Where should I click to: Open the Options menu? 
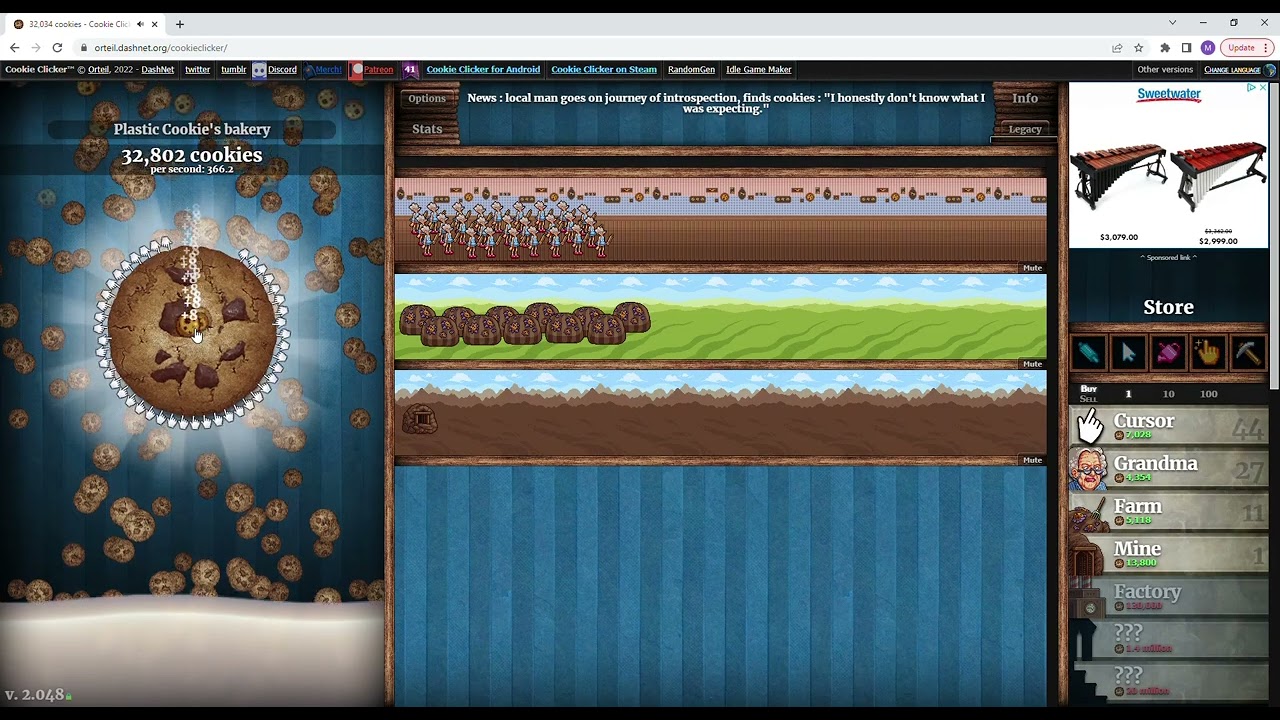click(x=427, y=98)
